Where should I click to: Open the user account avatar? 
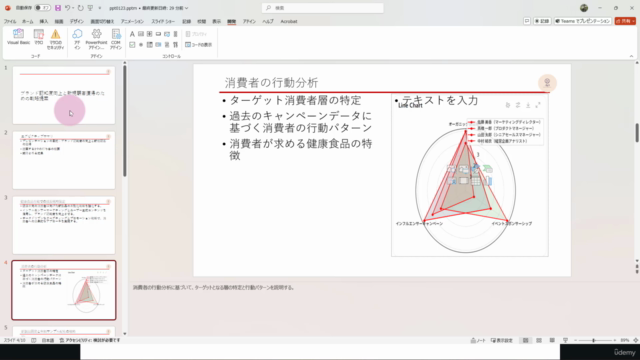click(x=584, y=8)
